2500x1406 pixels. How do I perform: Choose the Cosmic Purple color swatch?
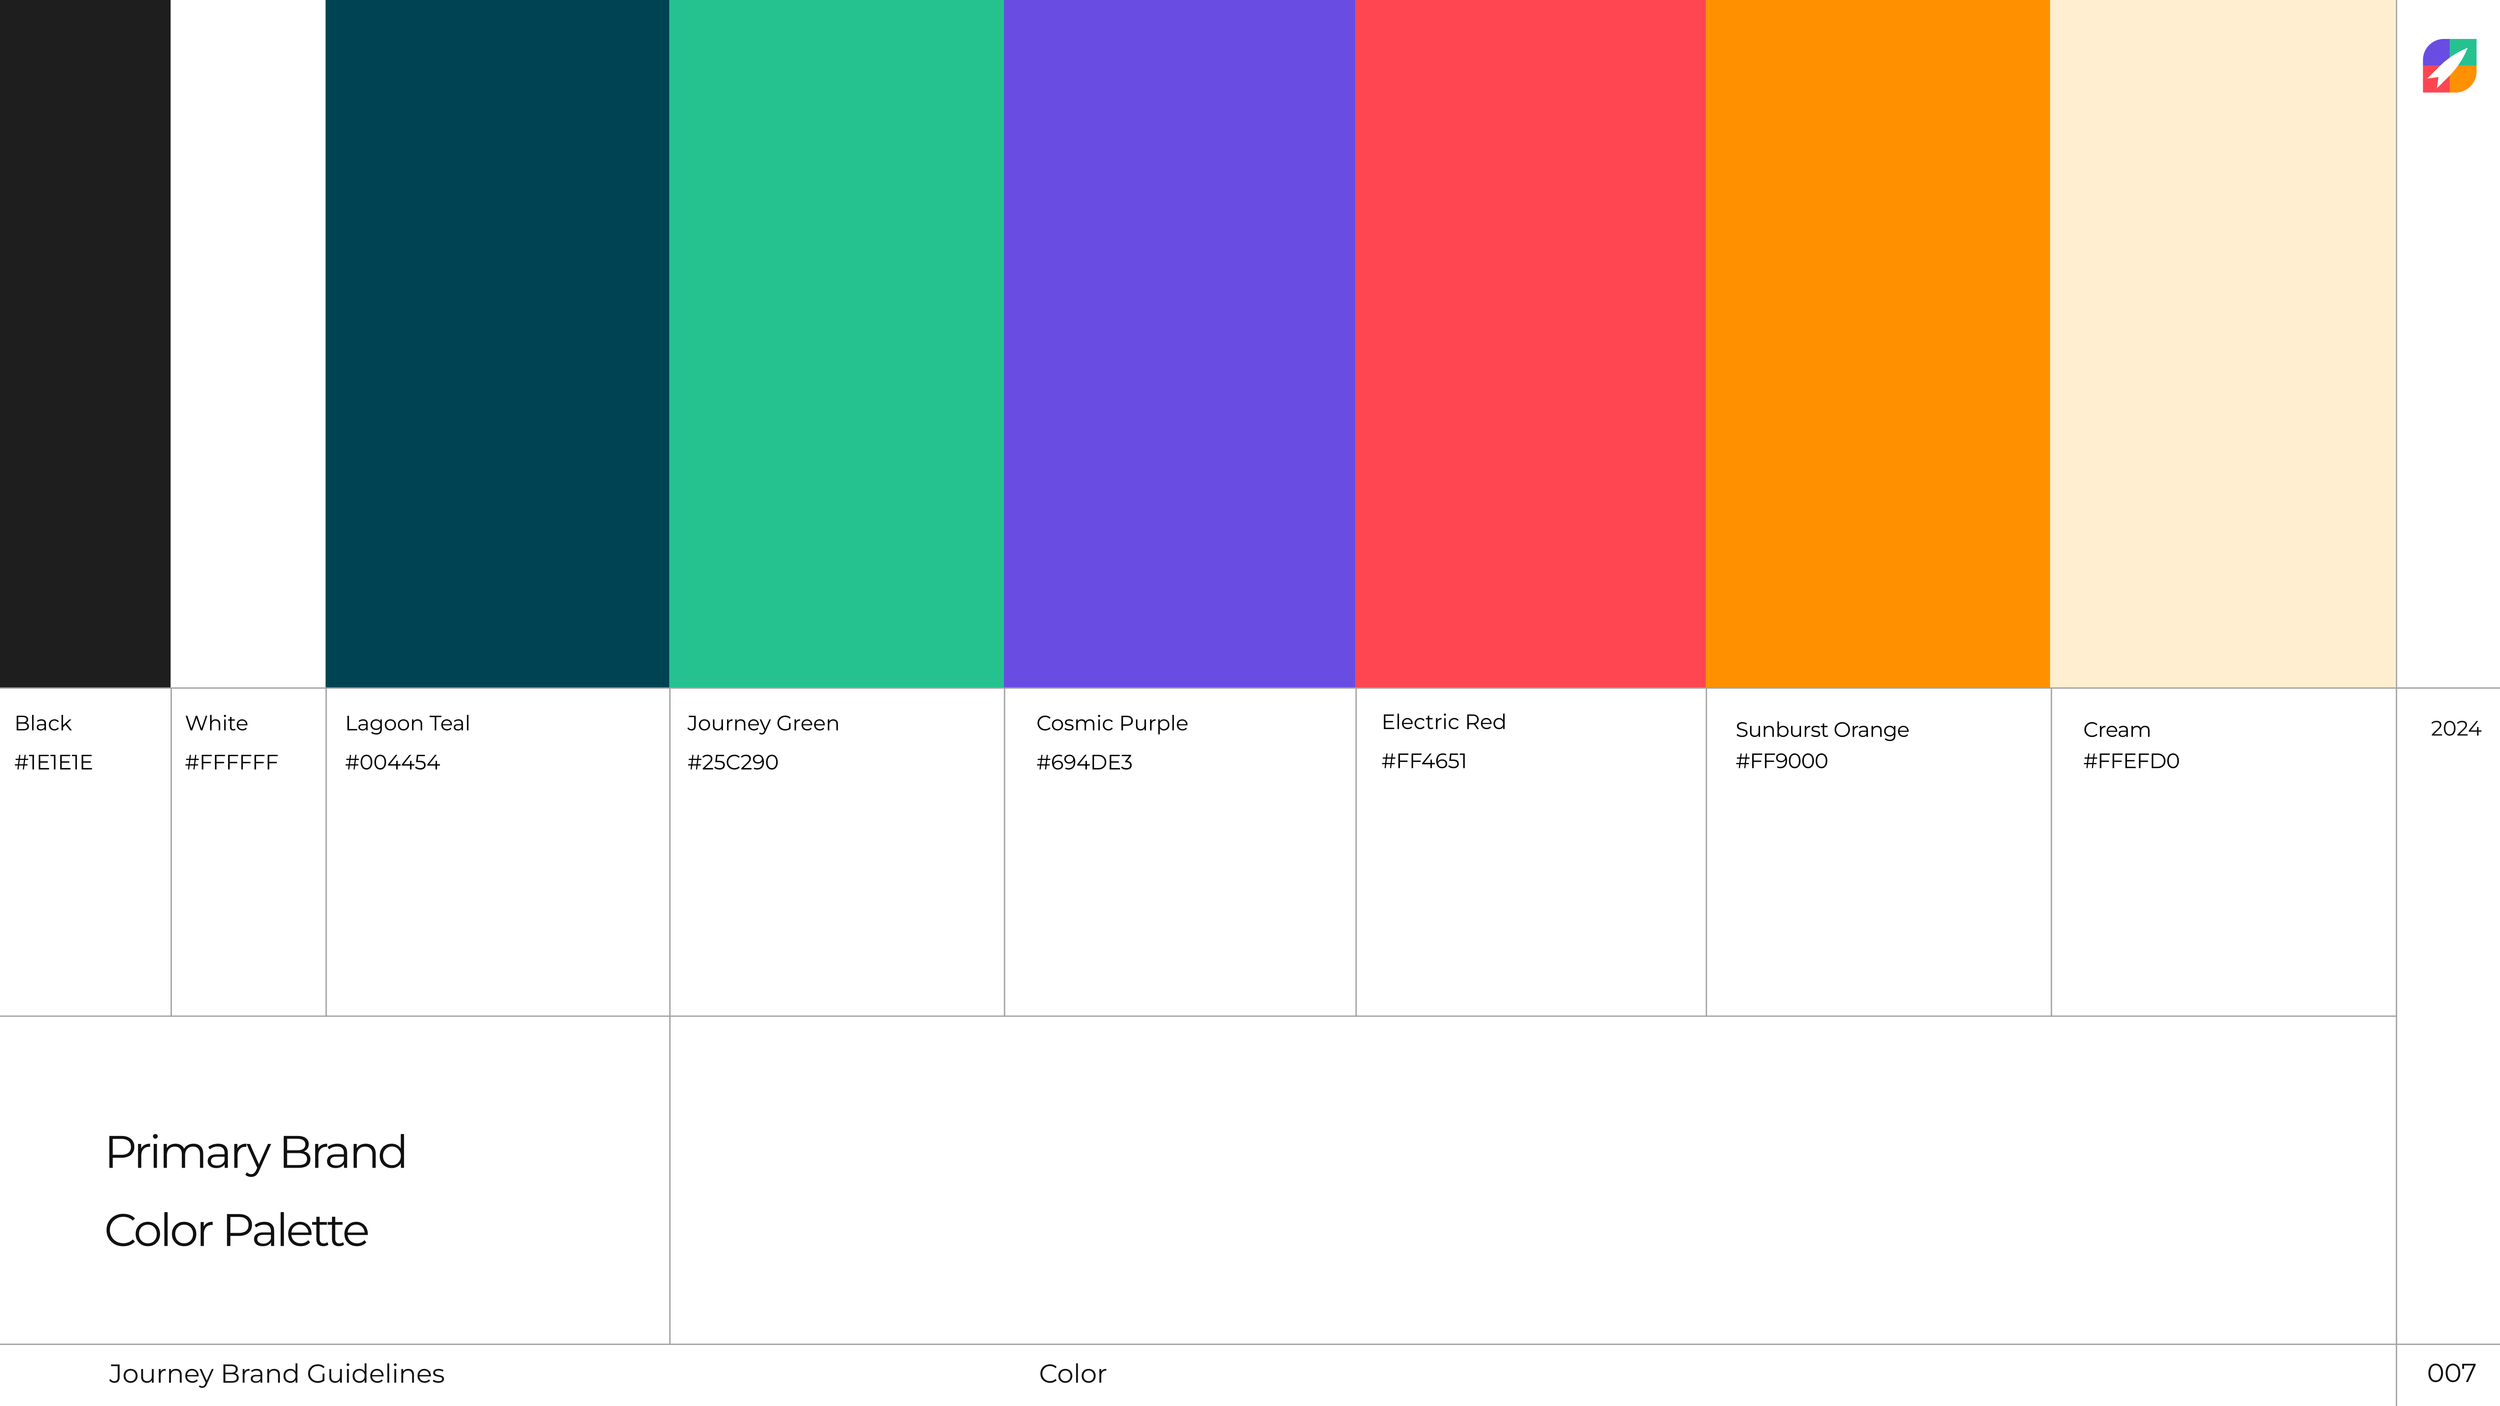tap(1179, 344)
